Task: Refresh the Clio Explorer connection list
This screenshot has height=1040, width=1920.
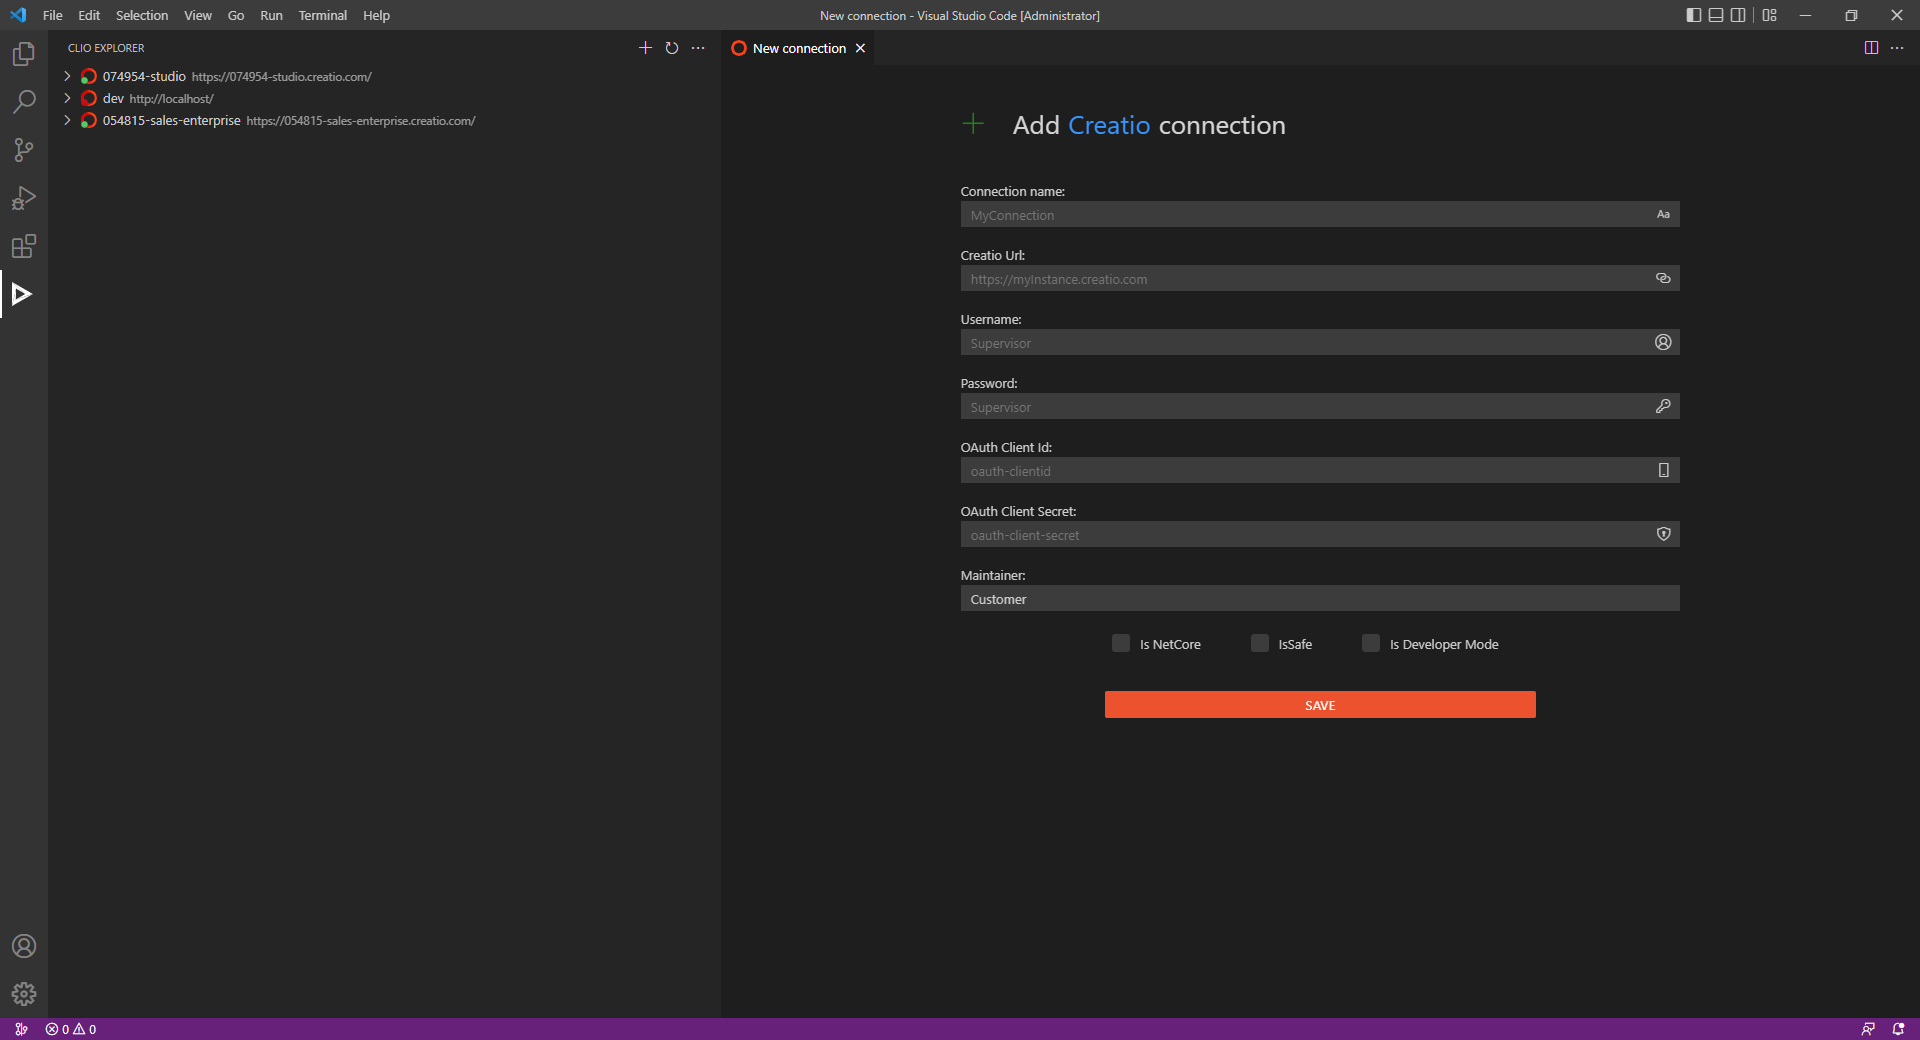Action: click(671, 48)
